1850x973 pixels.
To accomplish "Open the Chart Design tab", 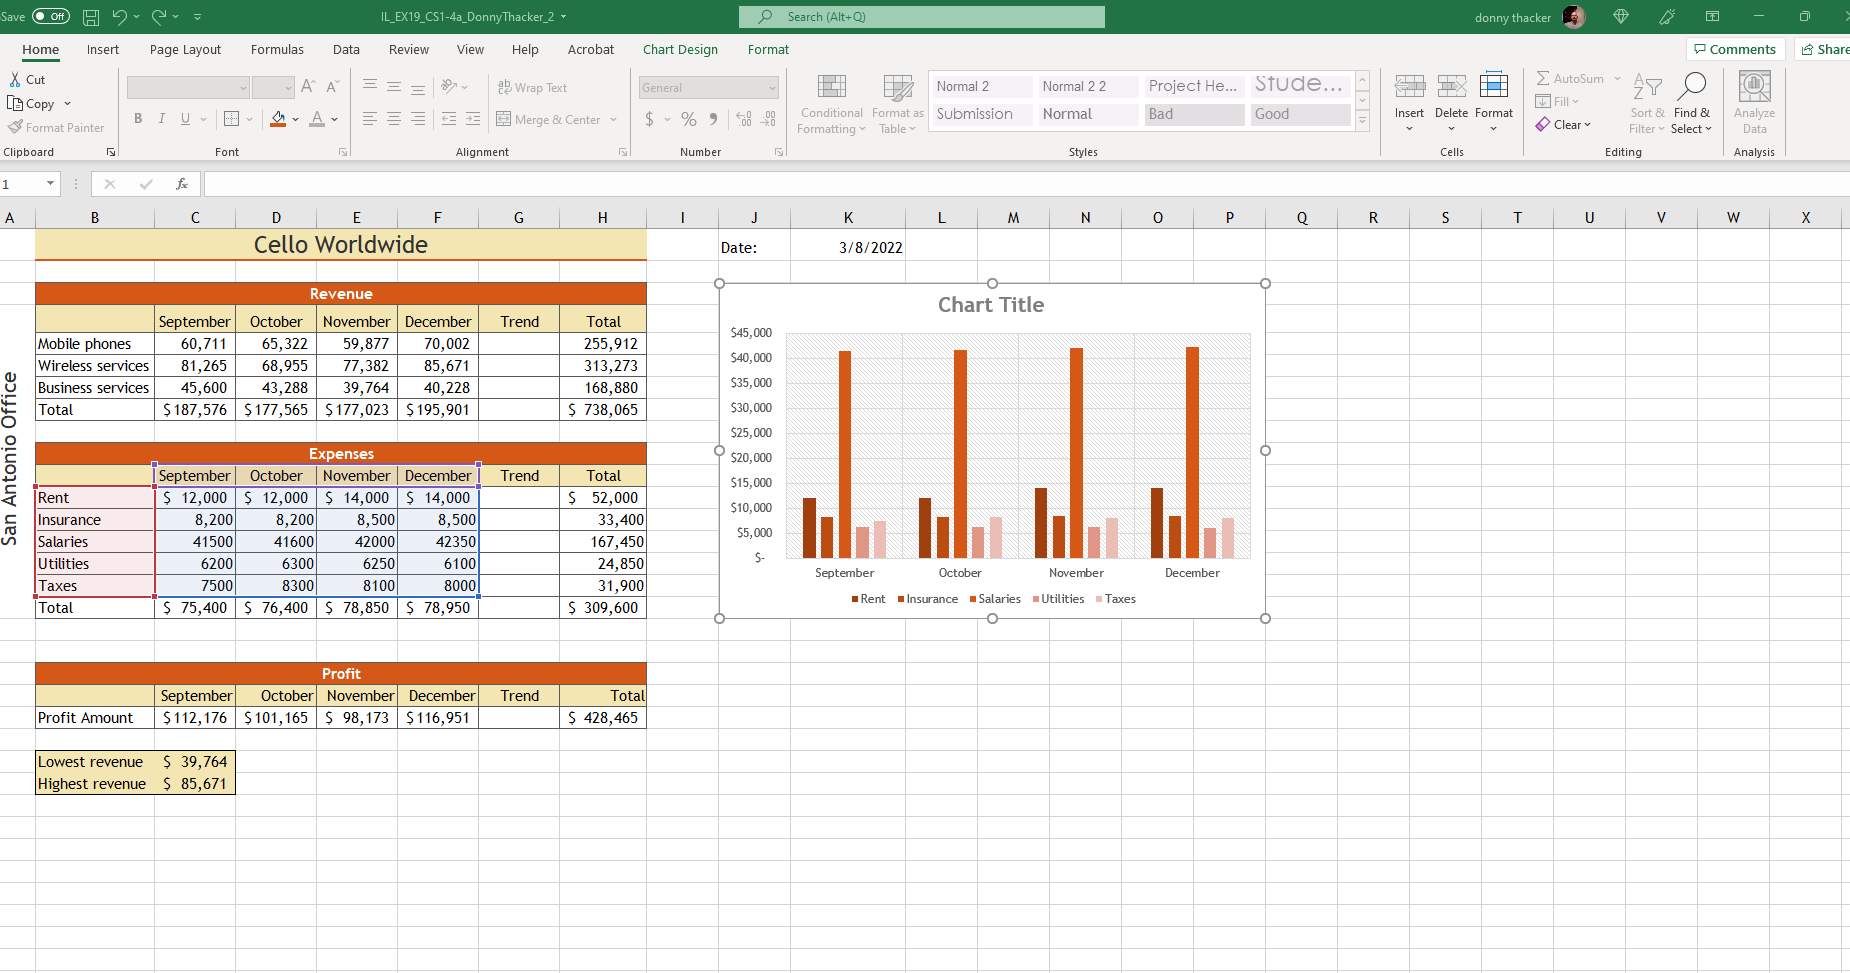I will tap(680, 49).
